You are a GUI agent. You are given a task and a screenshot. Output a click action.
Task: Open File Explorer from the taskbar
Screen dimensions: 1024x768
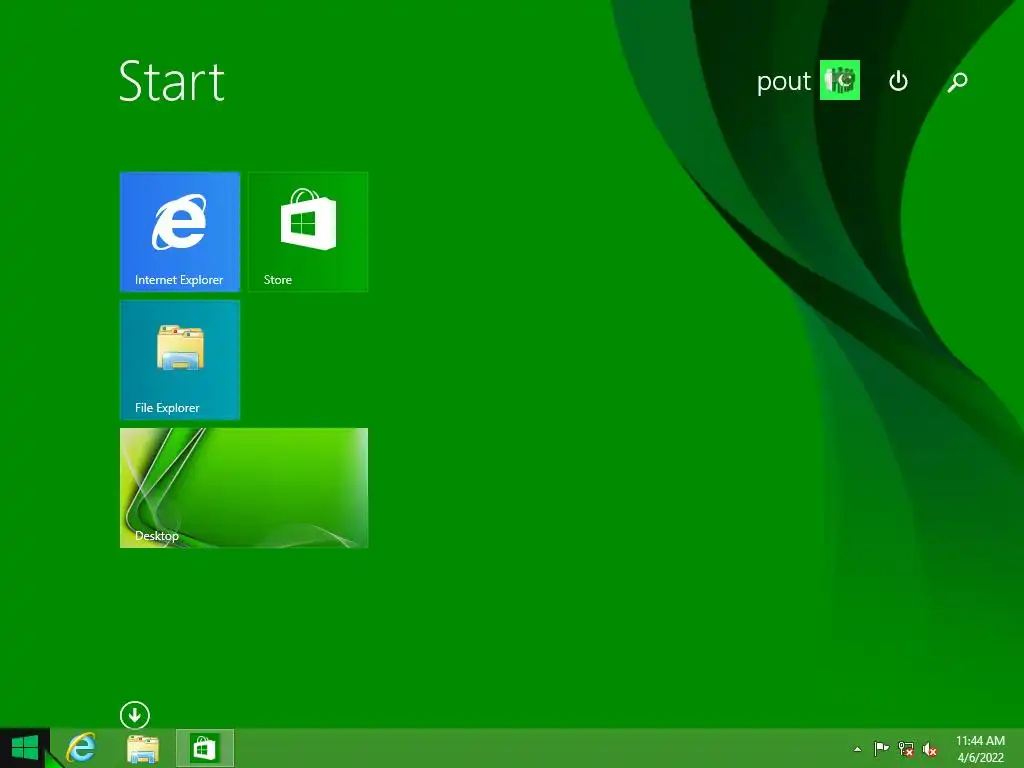[142, 748]
